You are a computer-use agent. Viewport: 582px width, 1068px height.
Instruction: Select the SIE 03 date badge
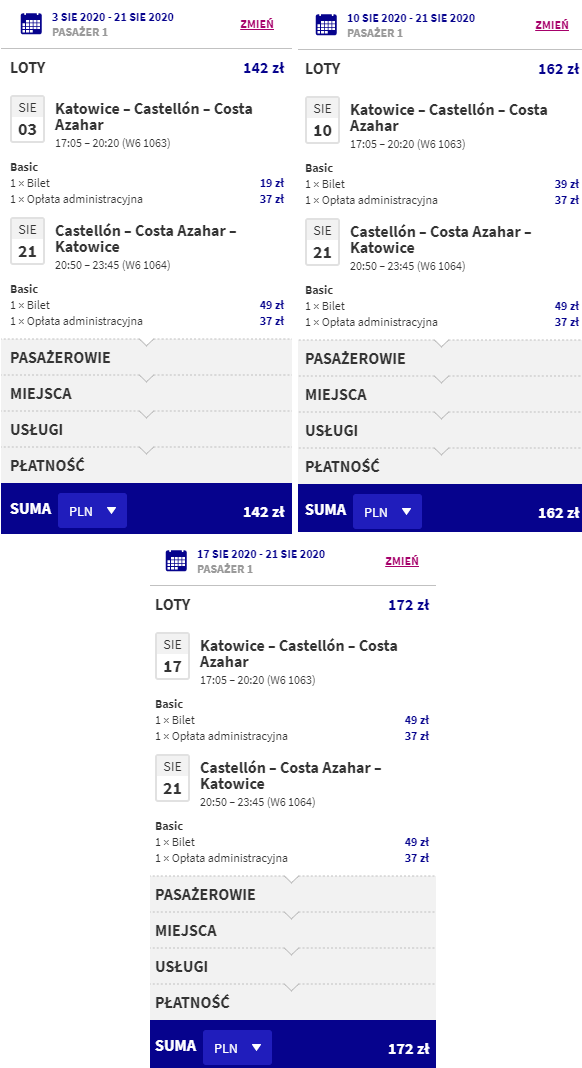pos(27,119)
